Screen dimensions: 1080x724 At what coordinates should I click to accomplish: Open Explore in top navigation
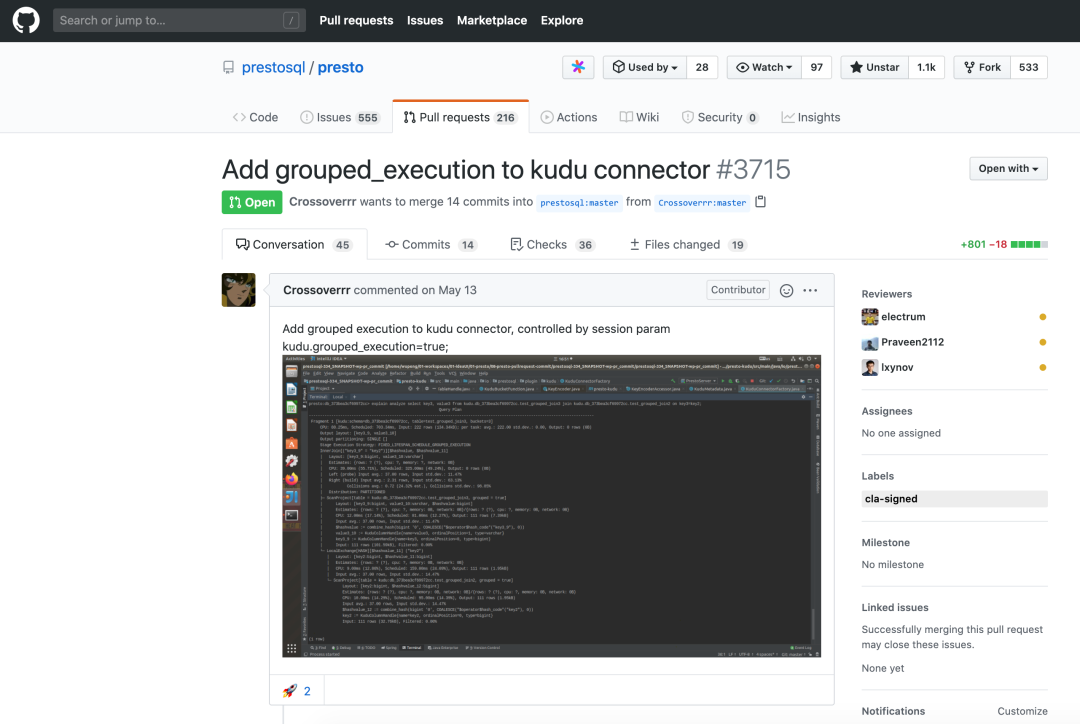pyautogui.click(x=562, y=21)
